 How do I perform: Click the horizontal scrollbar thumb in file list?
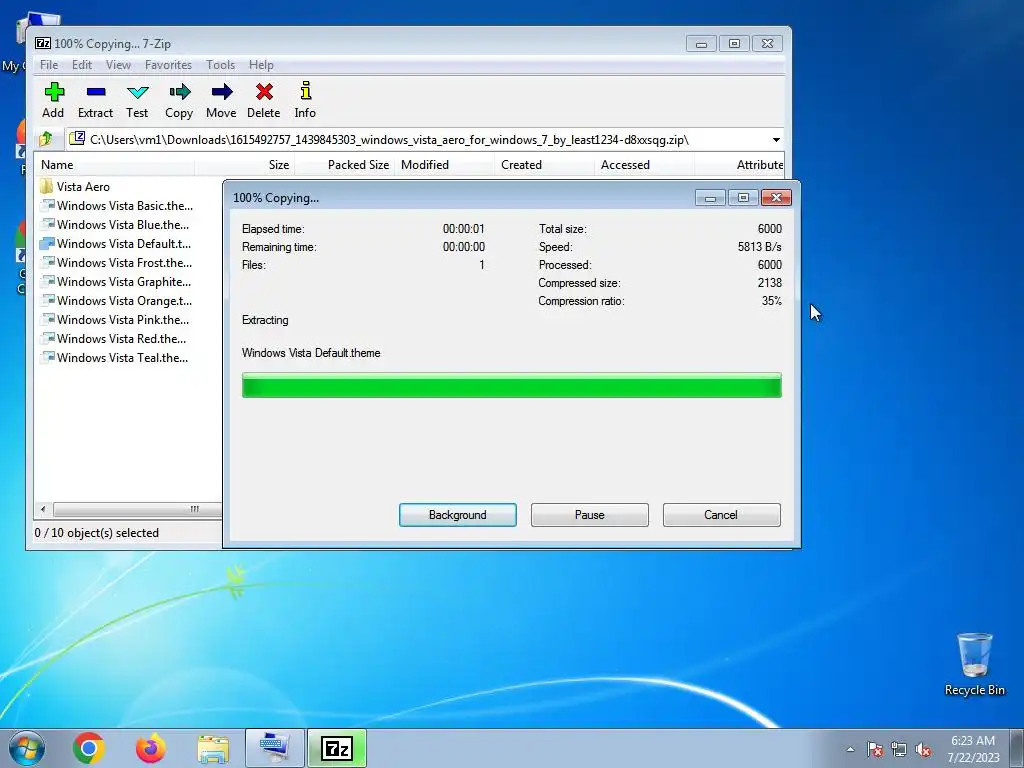coord(137,509)
